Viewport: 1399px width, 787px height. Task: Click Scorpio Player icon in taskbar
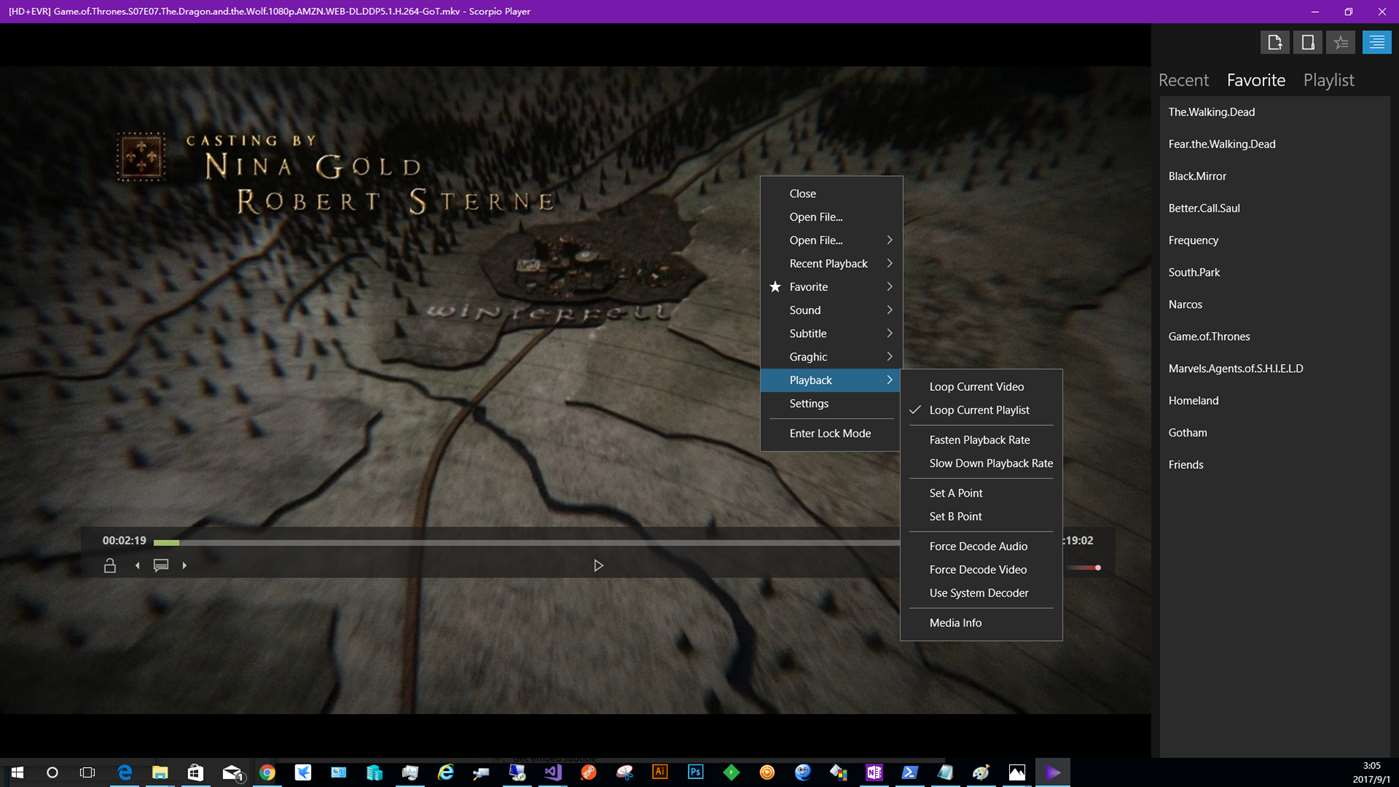click(1053, 772)
